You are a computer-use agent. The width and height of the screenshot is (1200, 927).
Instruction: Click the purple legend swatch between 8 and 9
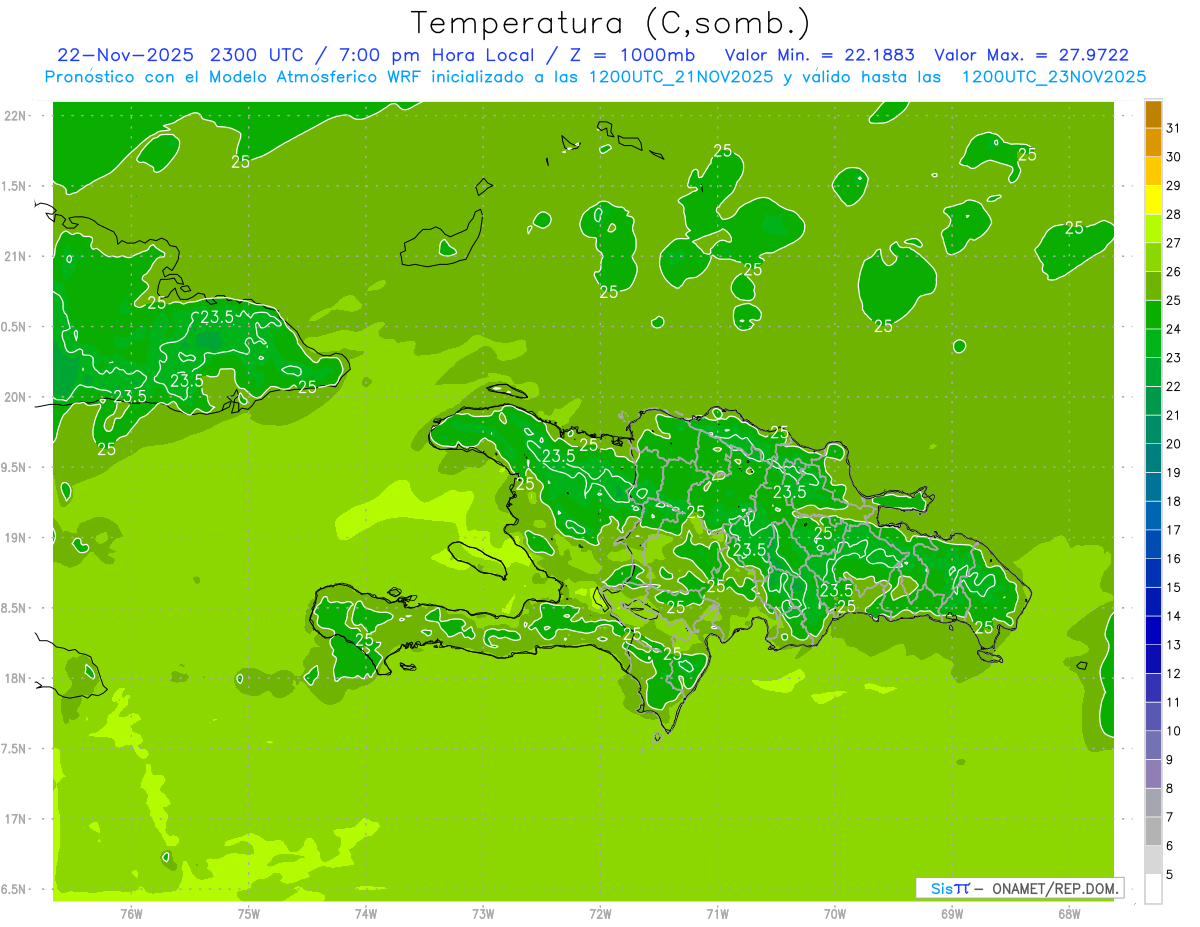(x=1153, y=773)
